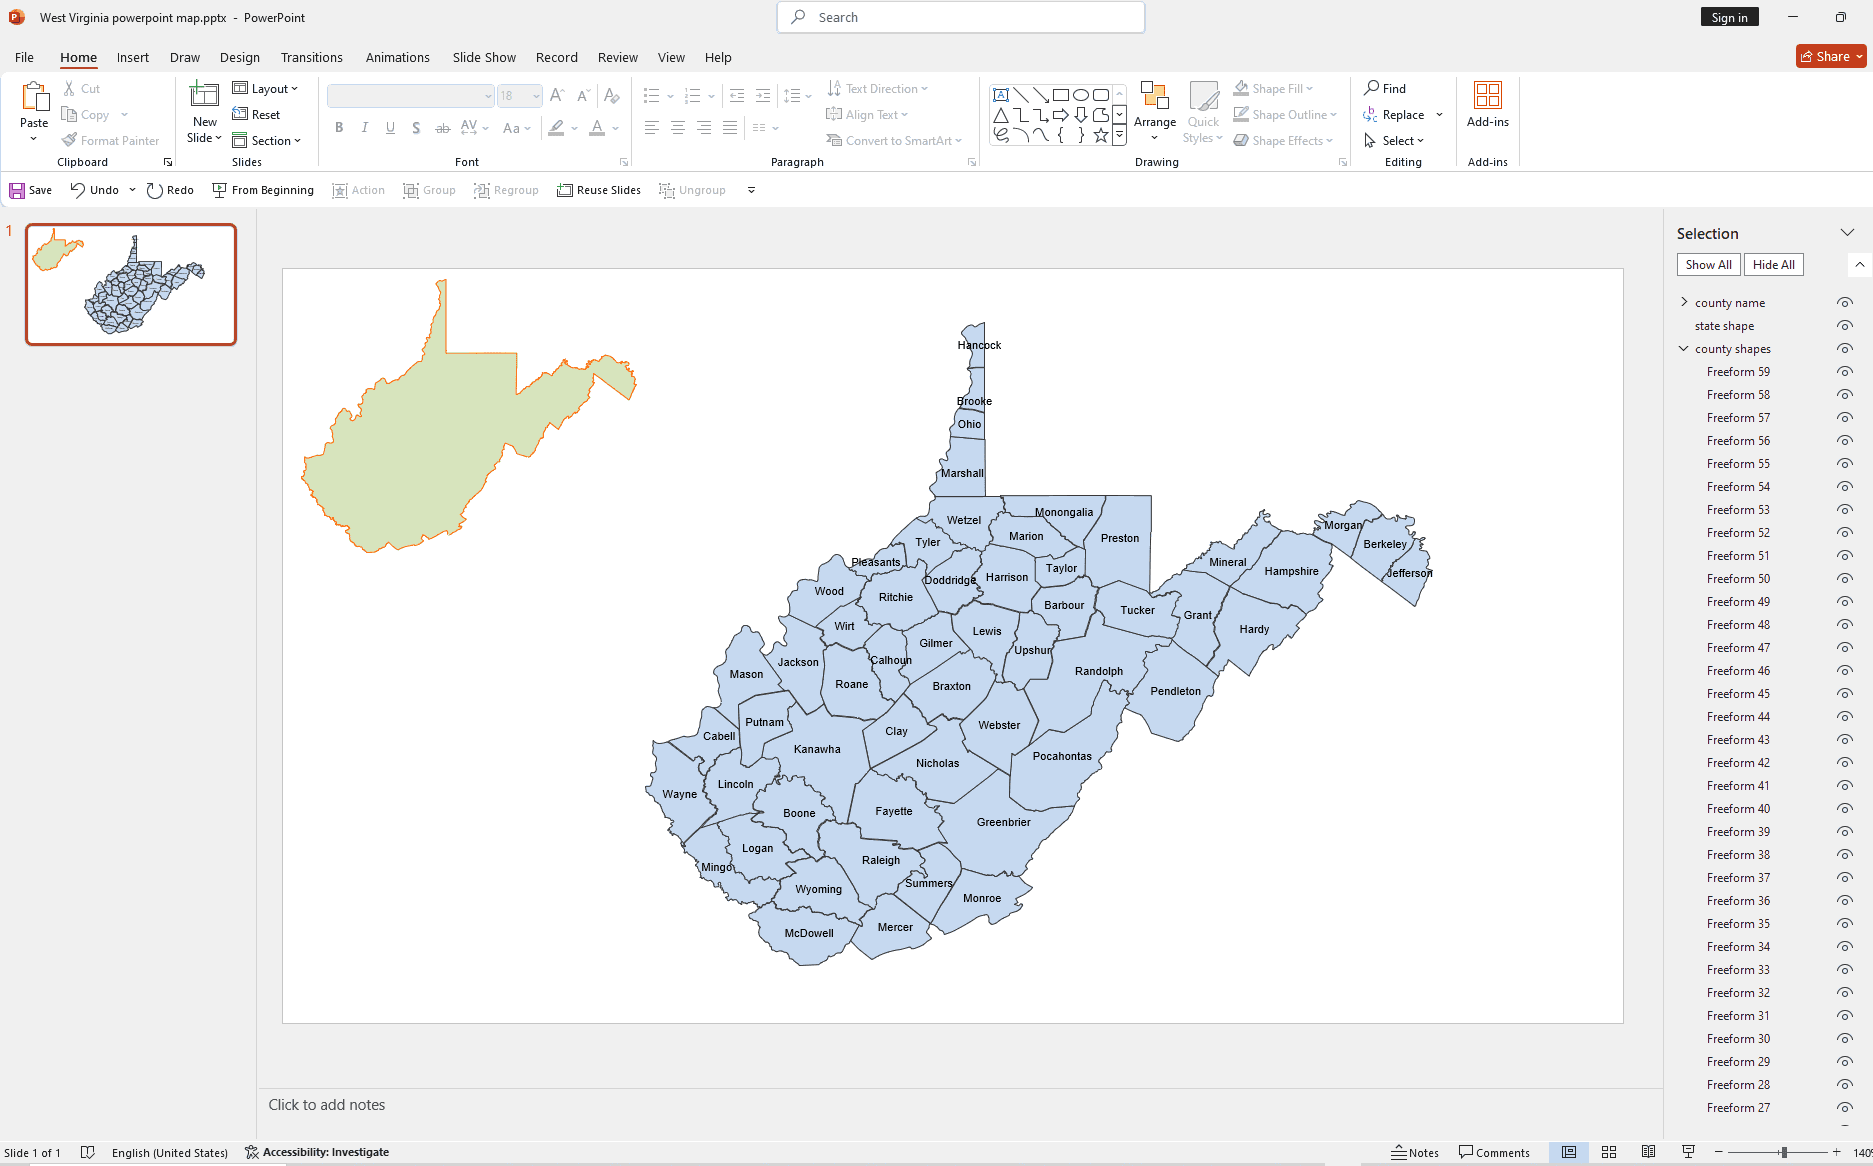Click the Underline formatting button
The width and height of the screenshot is (1873, 1166).
pos(390,128)
